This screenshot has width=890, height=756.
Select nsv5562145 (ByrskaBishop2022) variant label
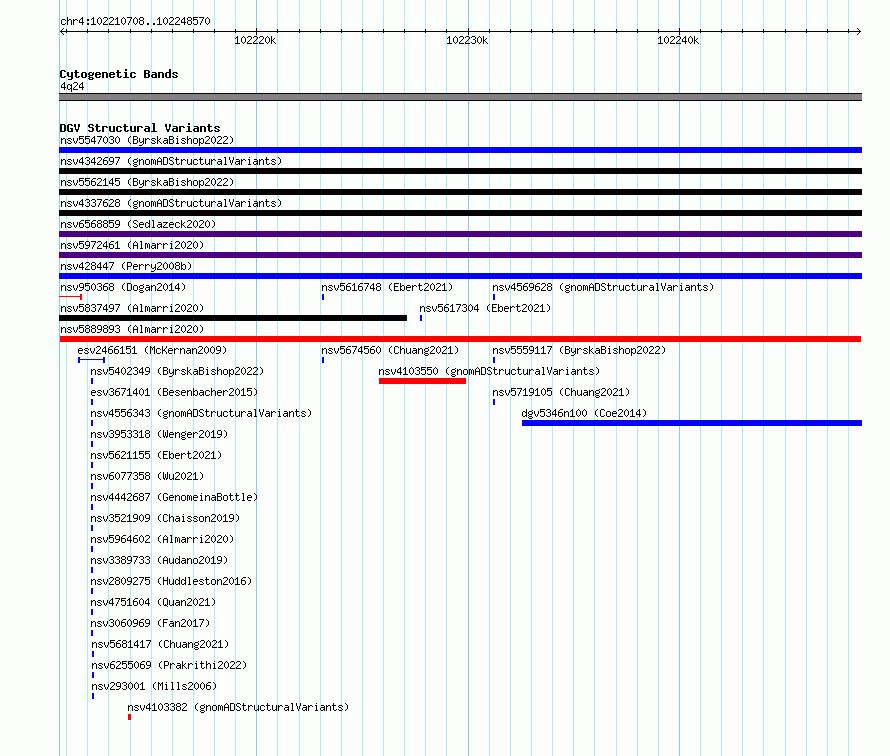(147, 182)
